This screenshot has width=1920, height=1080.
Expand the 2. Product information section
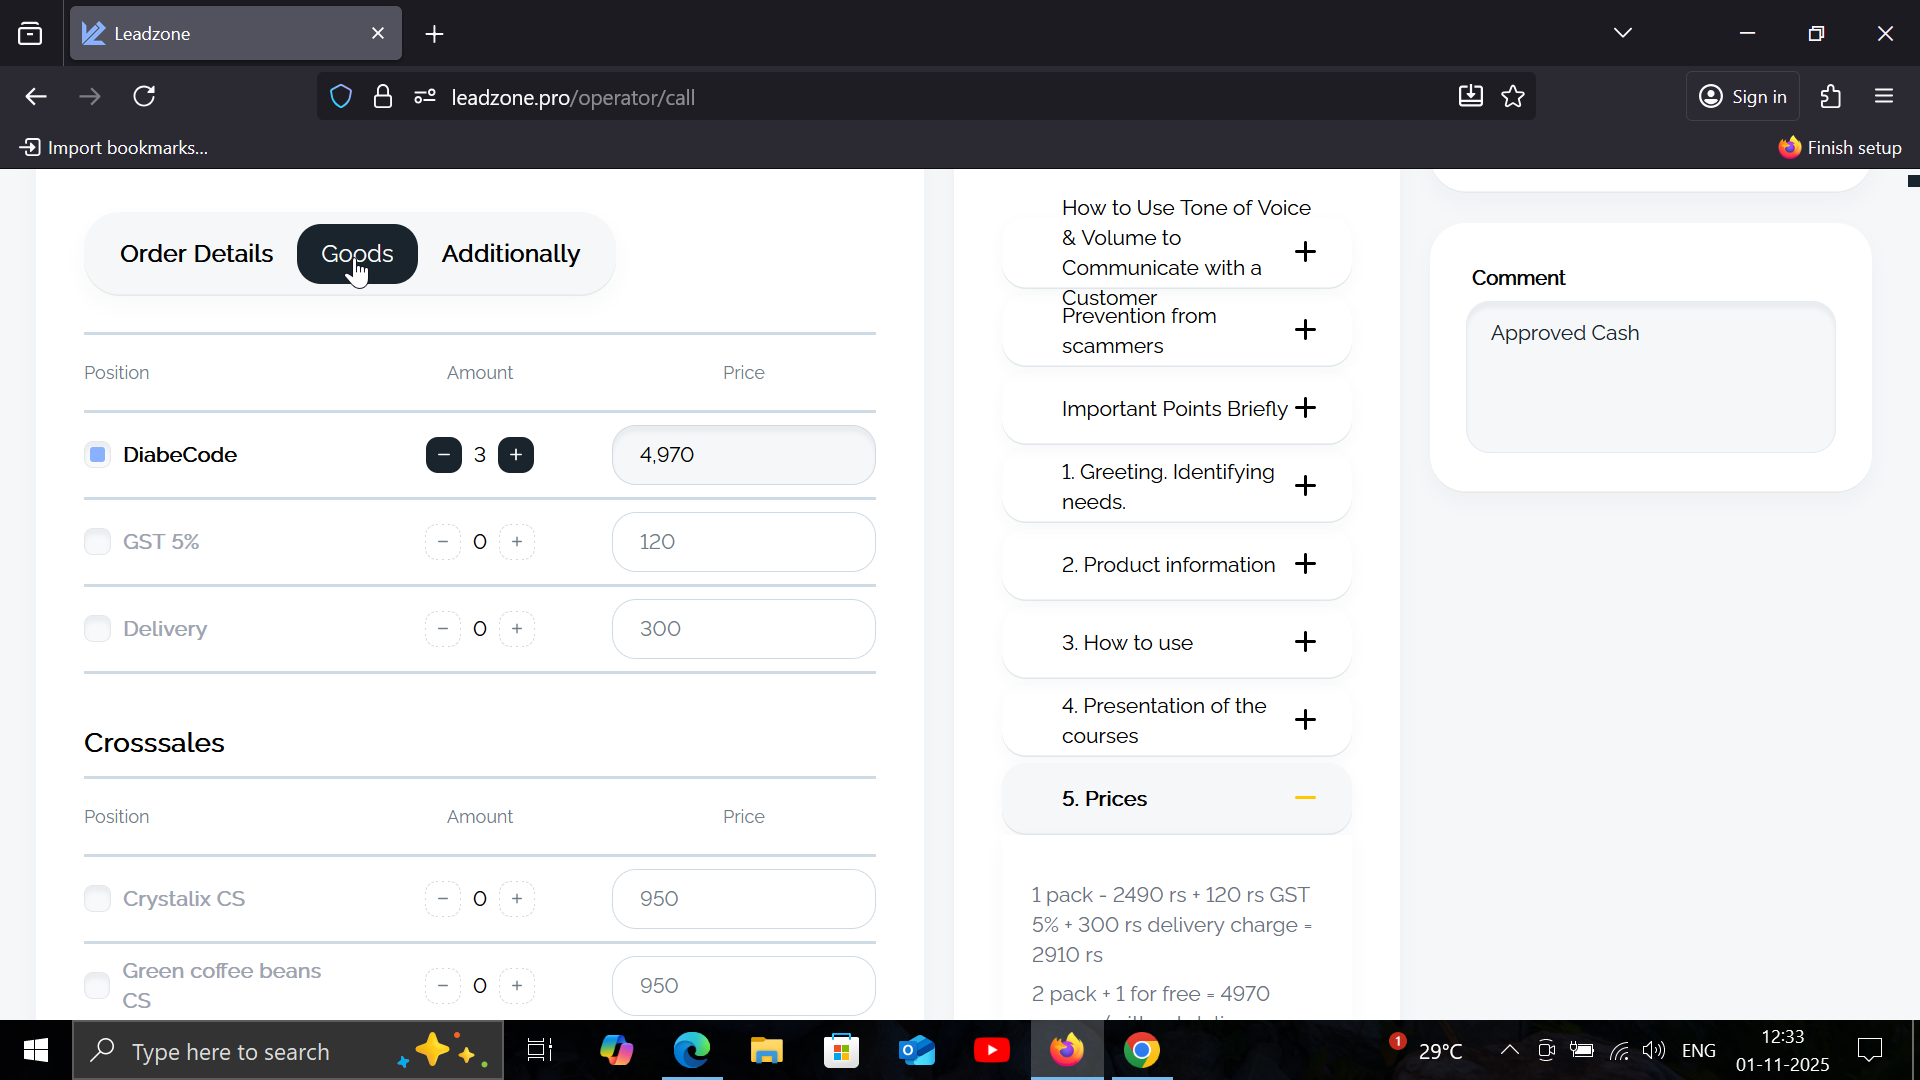1305,564
